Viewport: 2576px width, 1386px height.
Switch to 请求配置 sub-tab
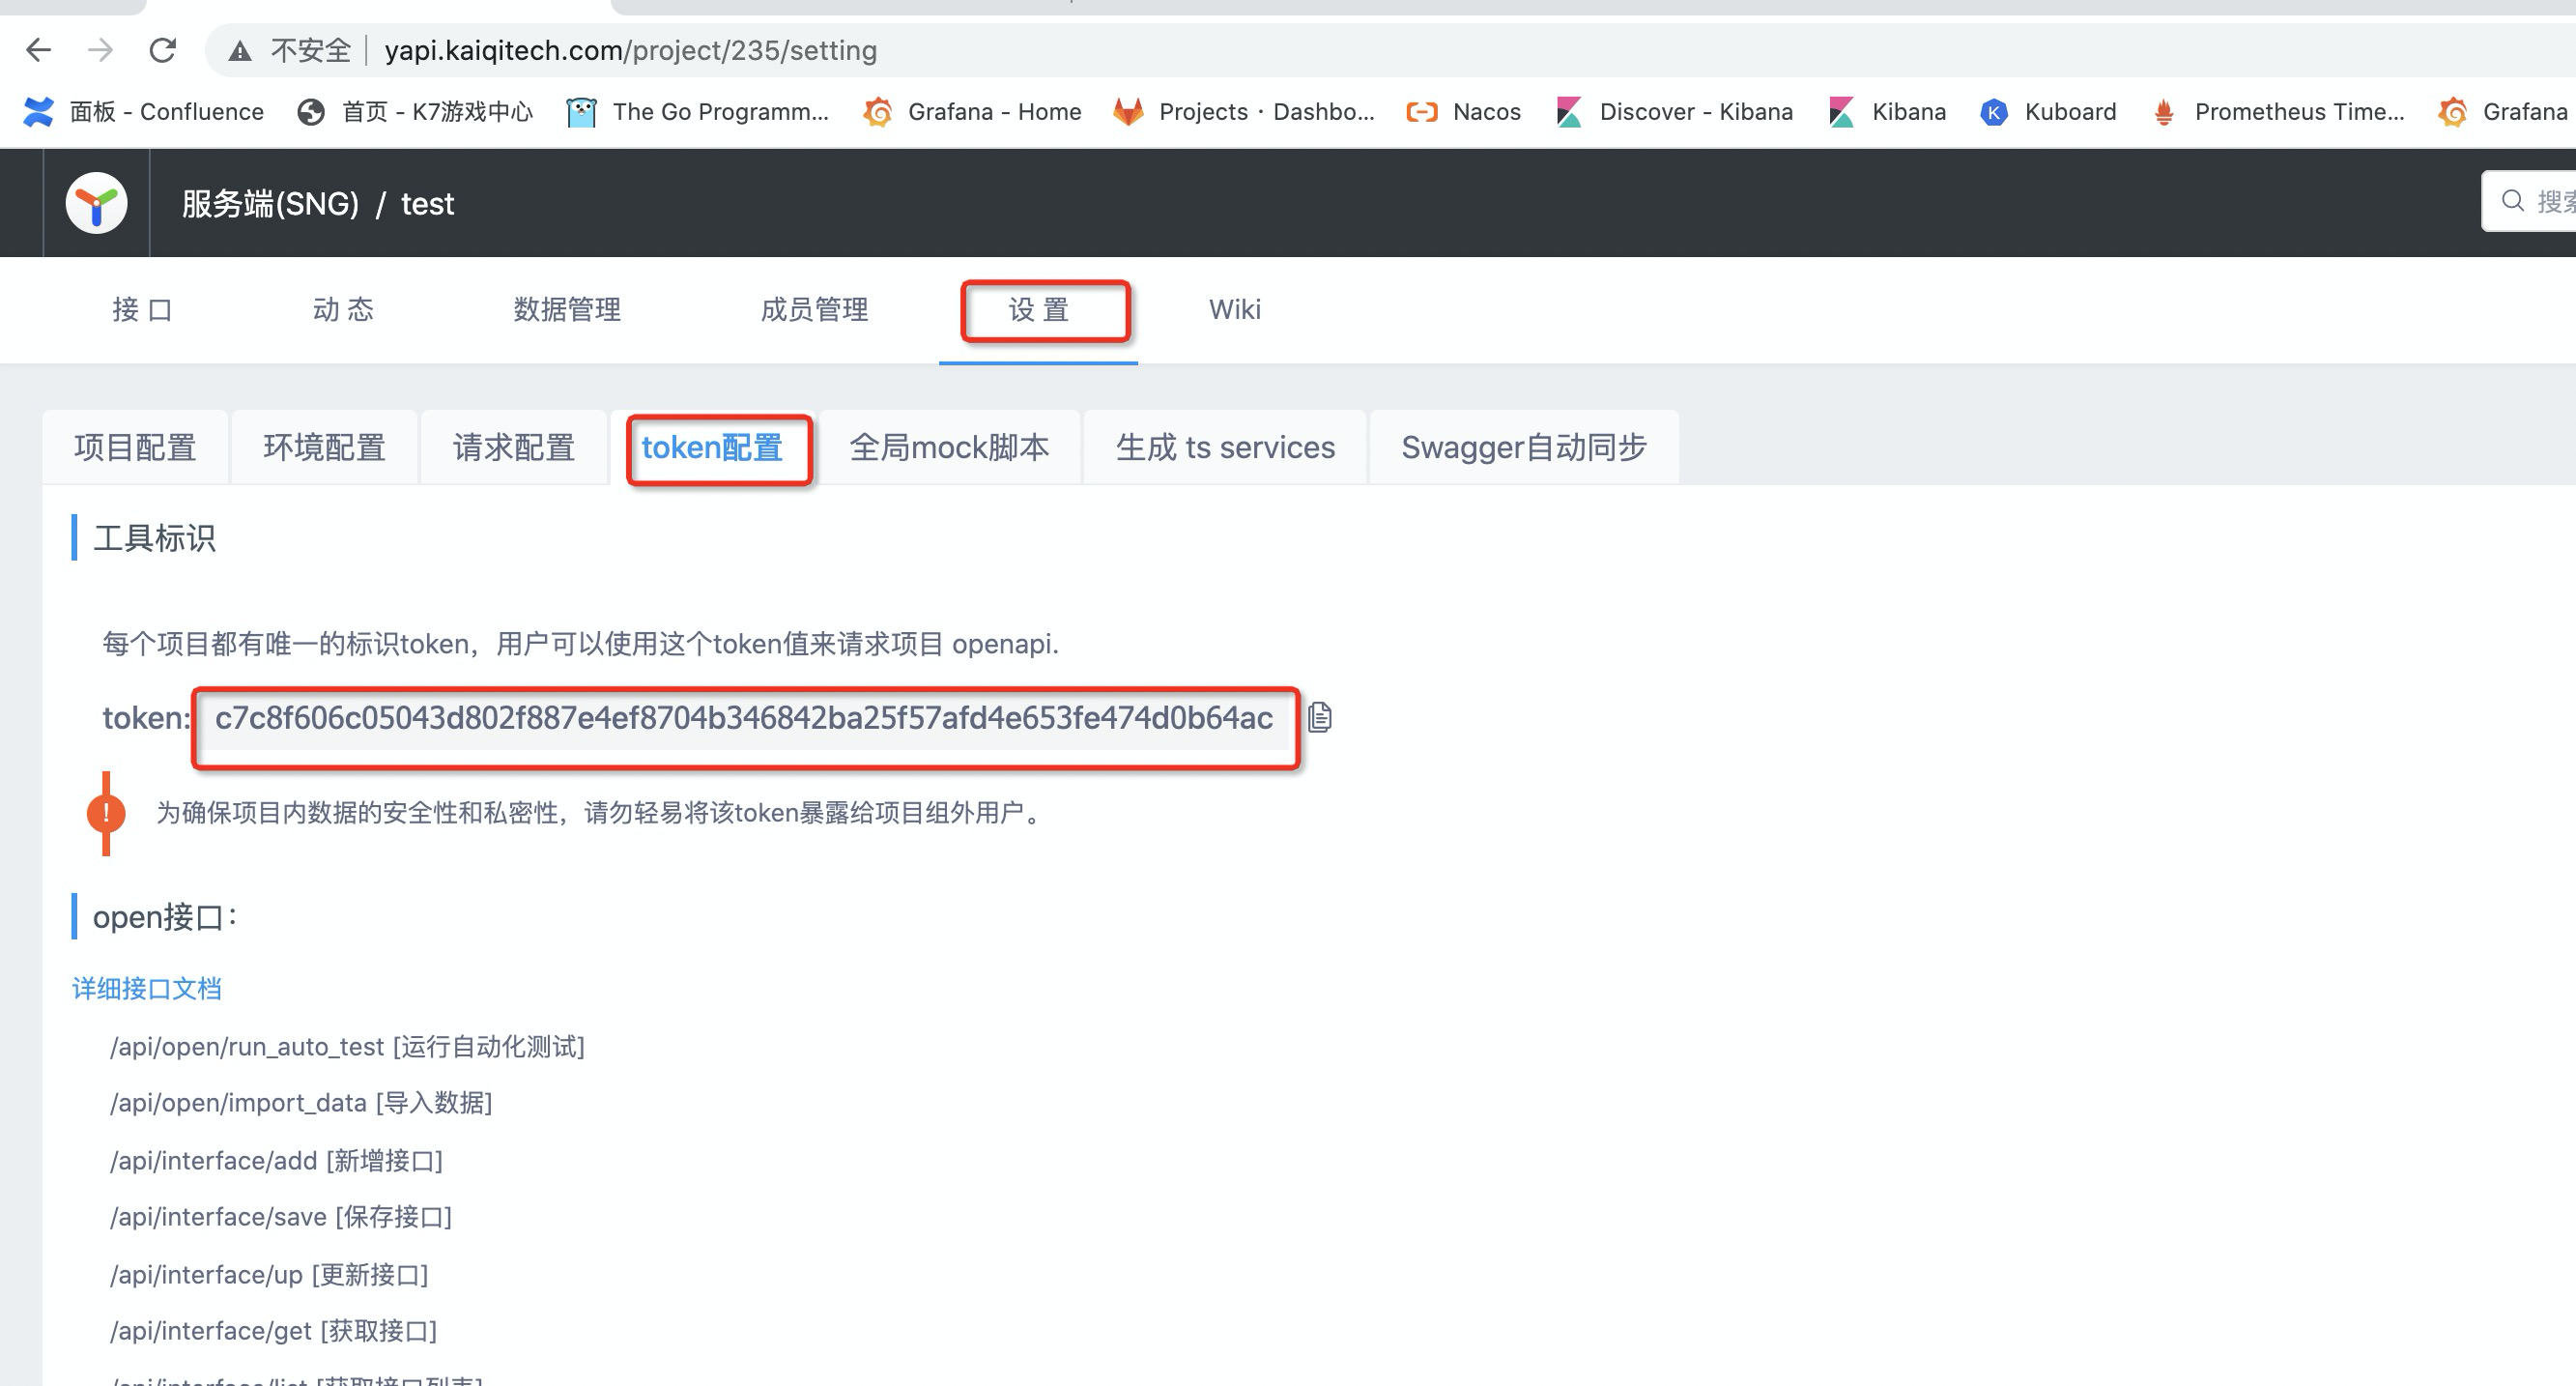514,447
